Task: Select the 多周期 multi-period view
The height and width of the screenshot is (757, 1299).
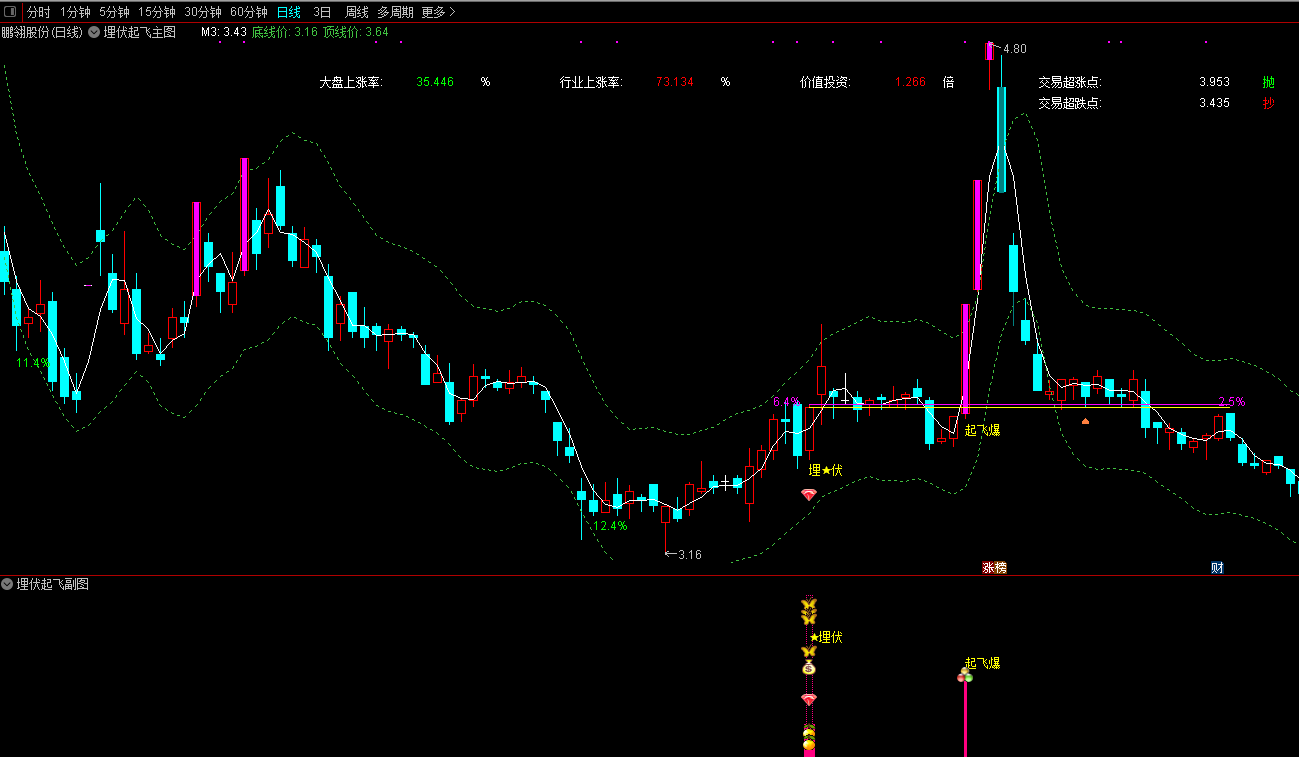Action: point(395,12)
